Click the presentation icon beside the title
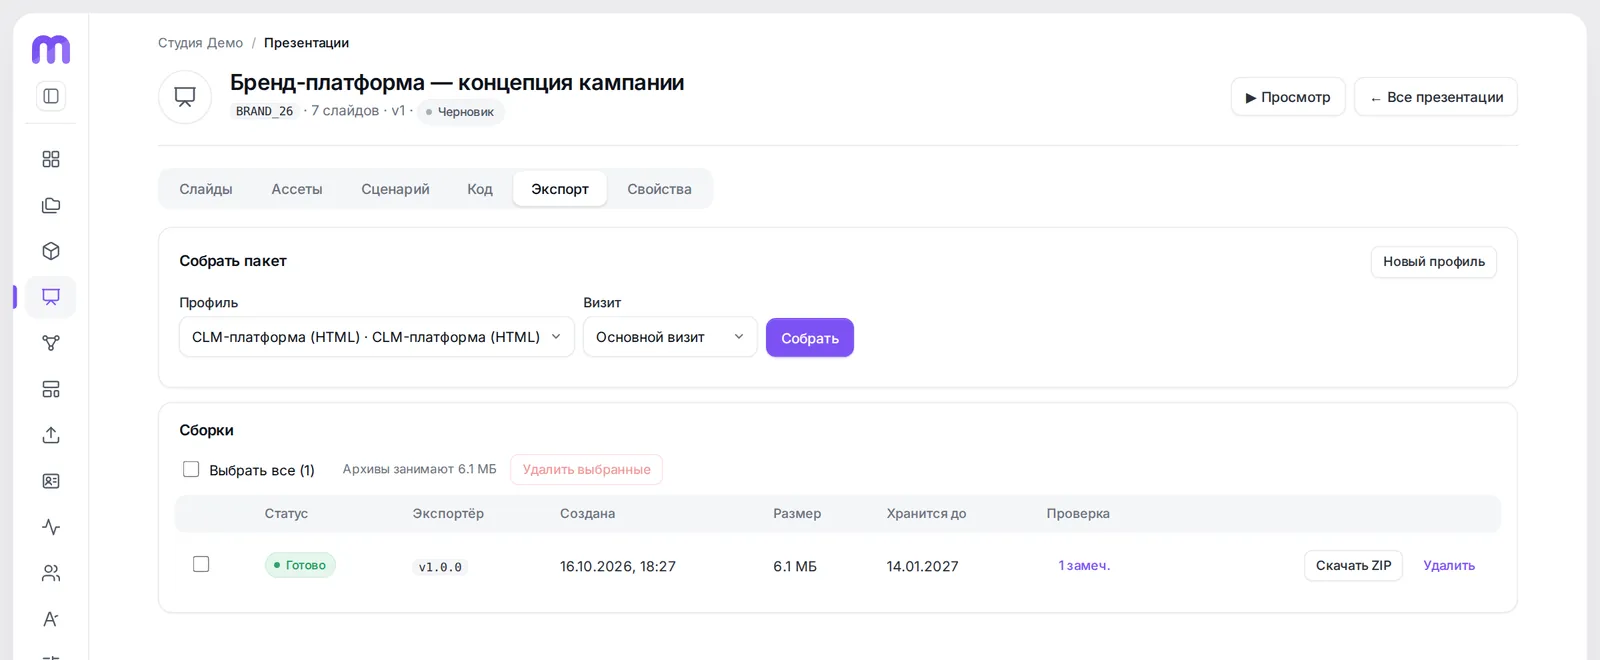 (x=185, y=97)
